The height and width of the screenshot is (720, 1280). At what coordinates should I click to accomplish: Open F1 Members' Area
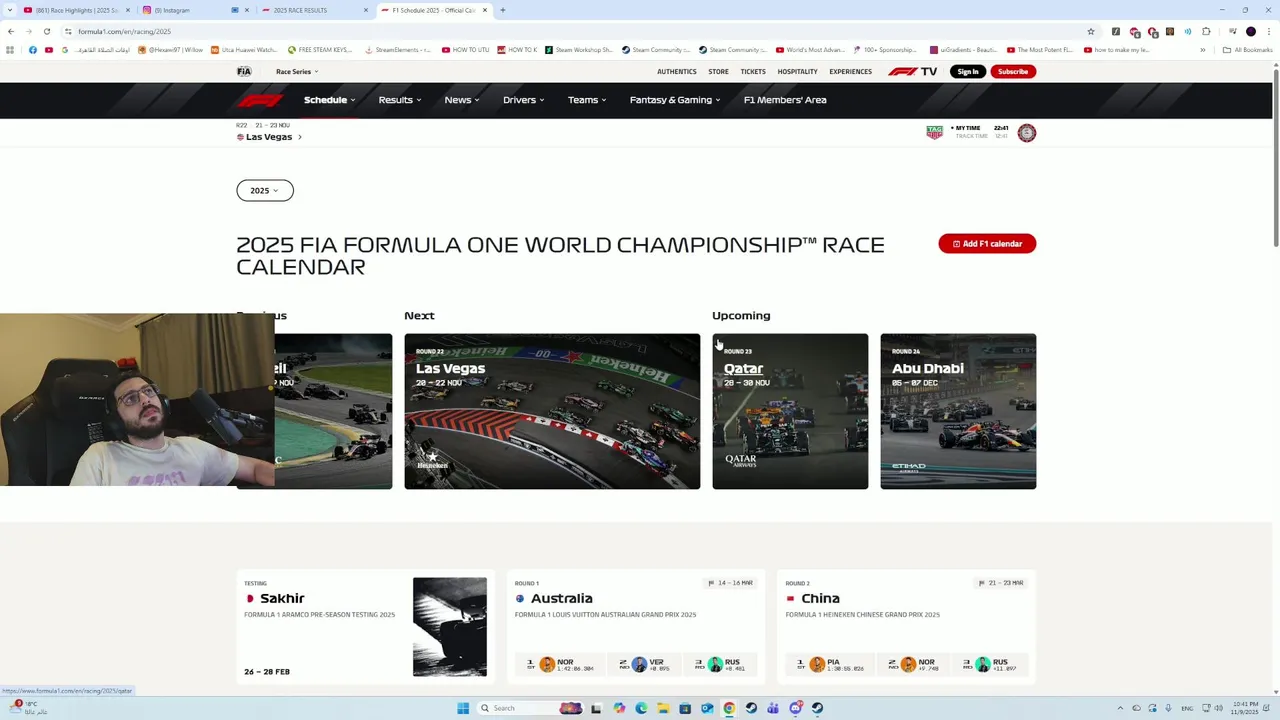pyautogui.click(x=785, y=100)
